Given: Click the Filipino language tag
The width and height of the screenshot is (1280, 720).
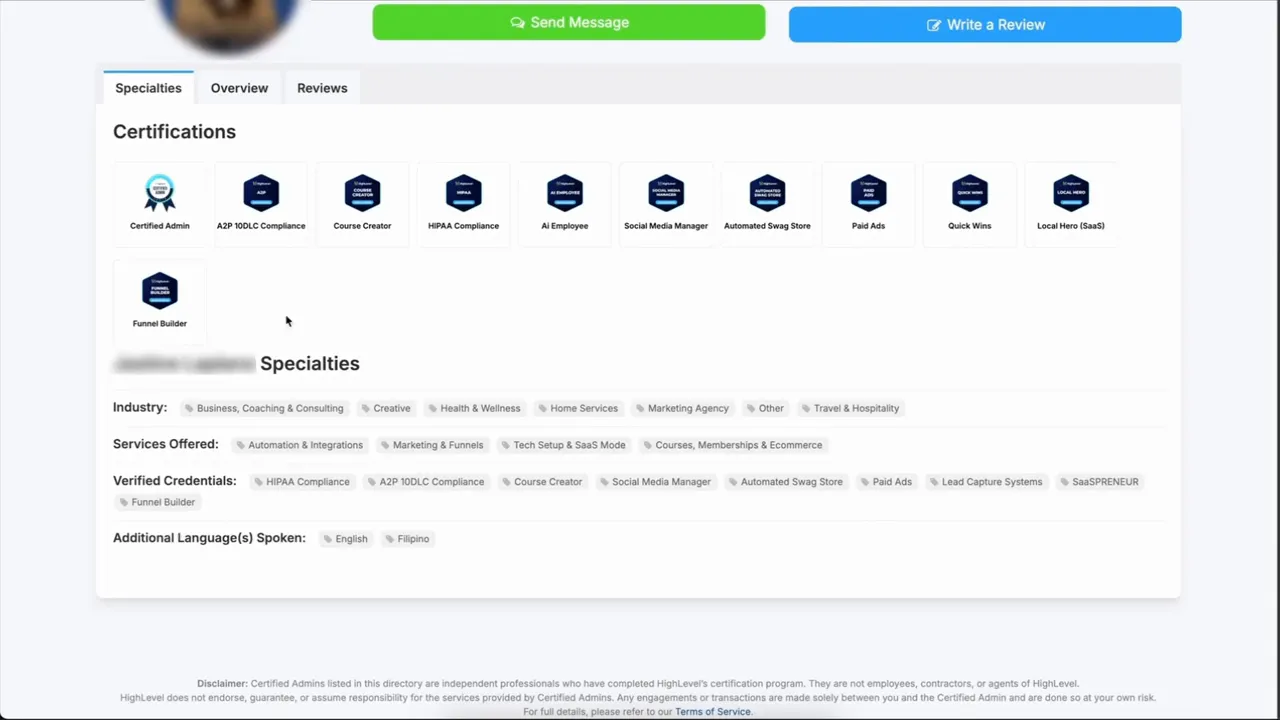Looking at the screenshot, I should [x=408, y=539].
